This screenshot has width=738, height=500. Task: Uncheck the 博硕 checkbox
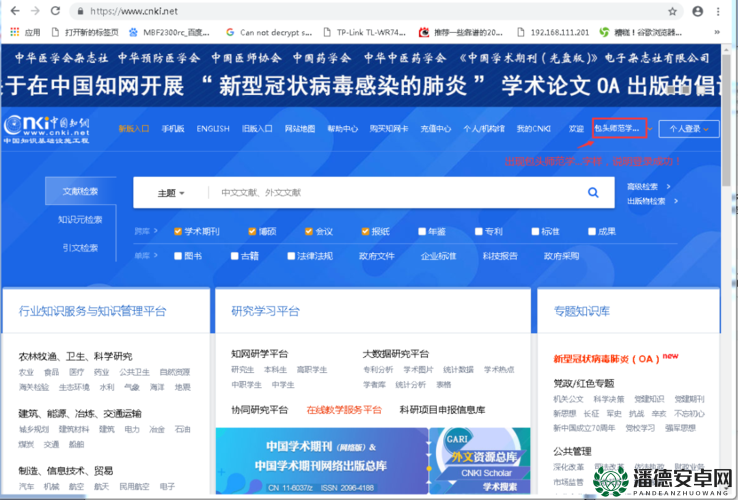click(252, 231)
